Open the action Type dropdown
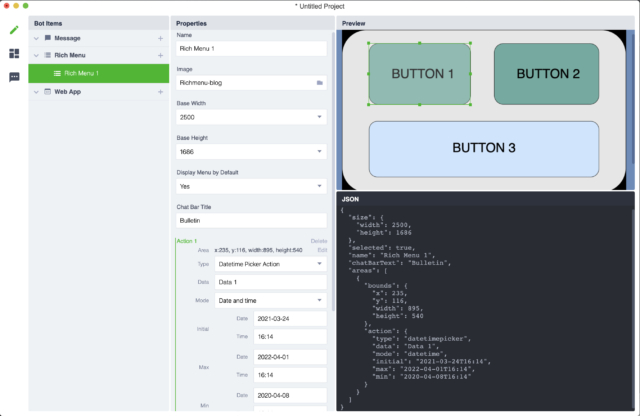Screen dimensions: 640x416 [318, 264]
